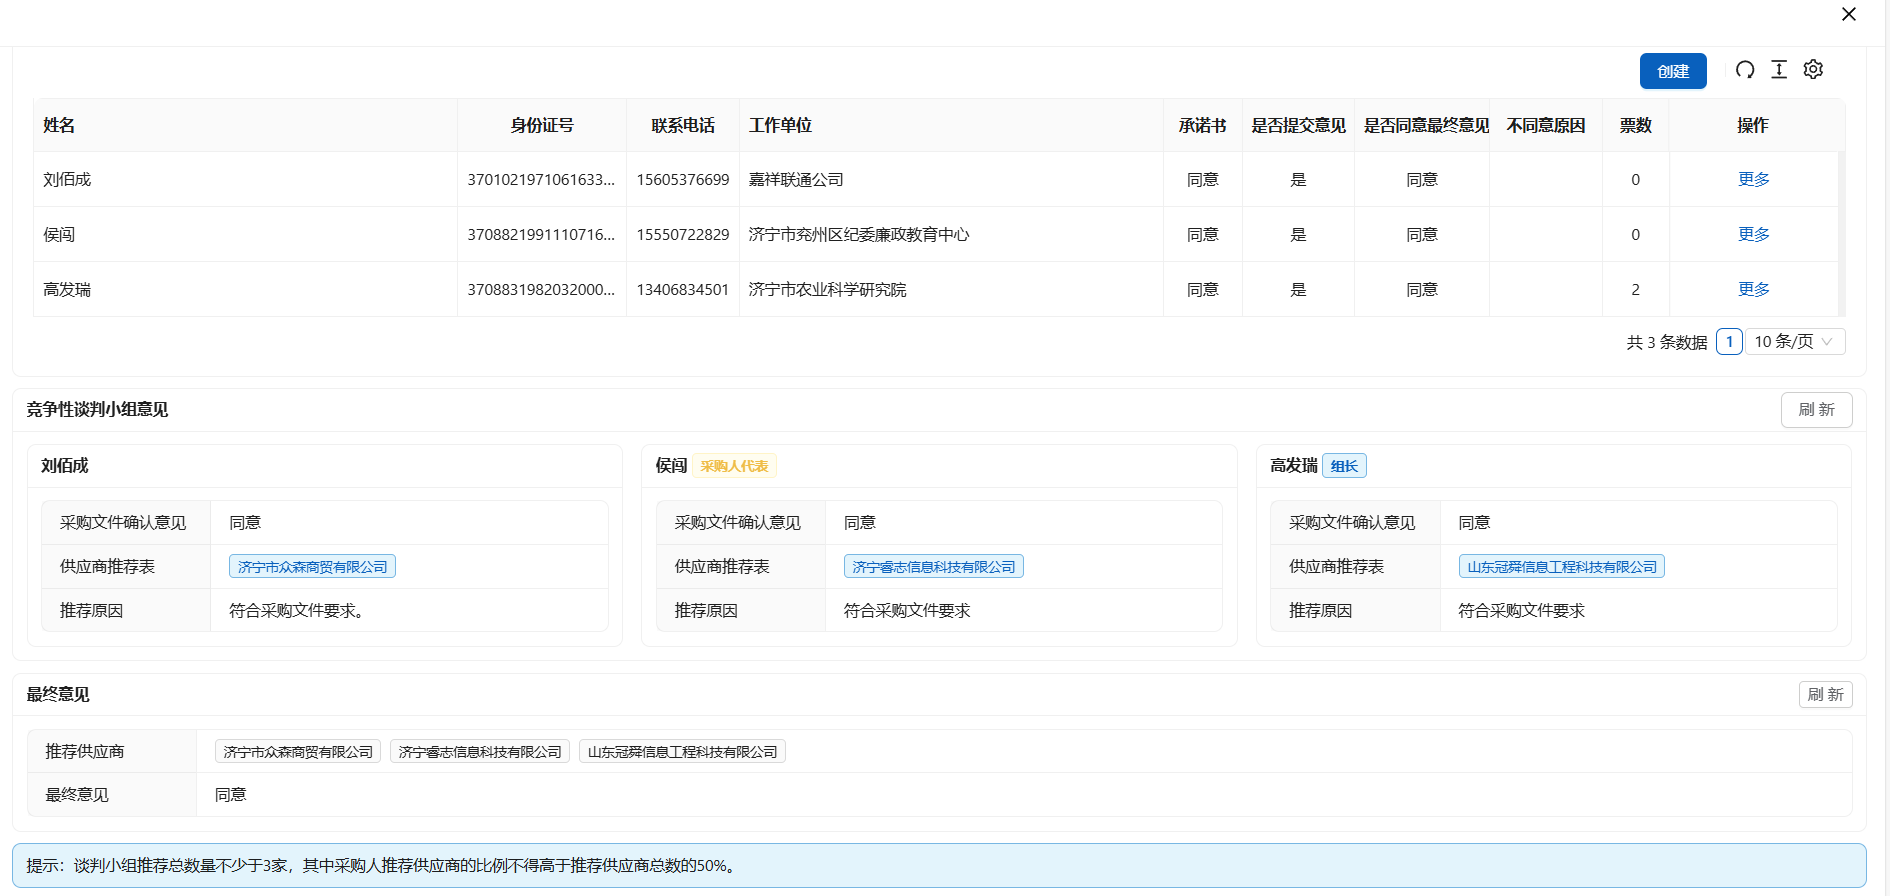Click phone number 15550722829
The image size is (1890, 896).
(x=683, y=235)
